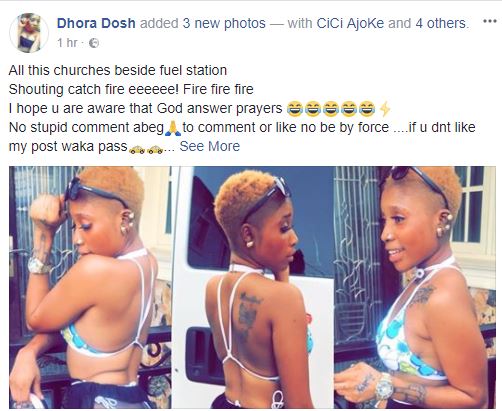
Task: Open the 1 hr timestamp link
Action: coord(67,43)
